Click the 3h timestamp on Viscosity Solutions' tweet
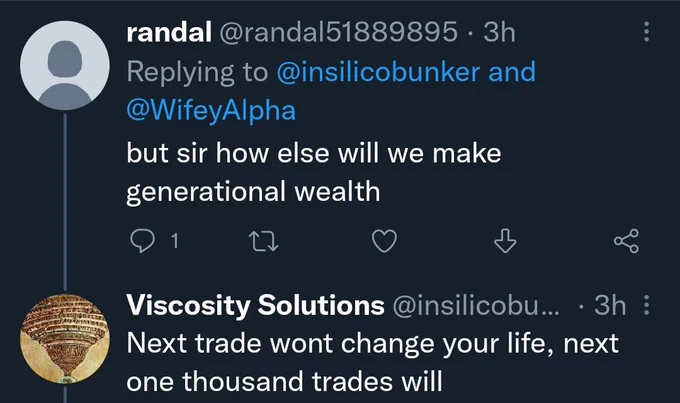This screenshot has height=403, width=680. [610, 305]
